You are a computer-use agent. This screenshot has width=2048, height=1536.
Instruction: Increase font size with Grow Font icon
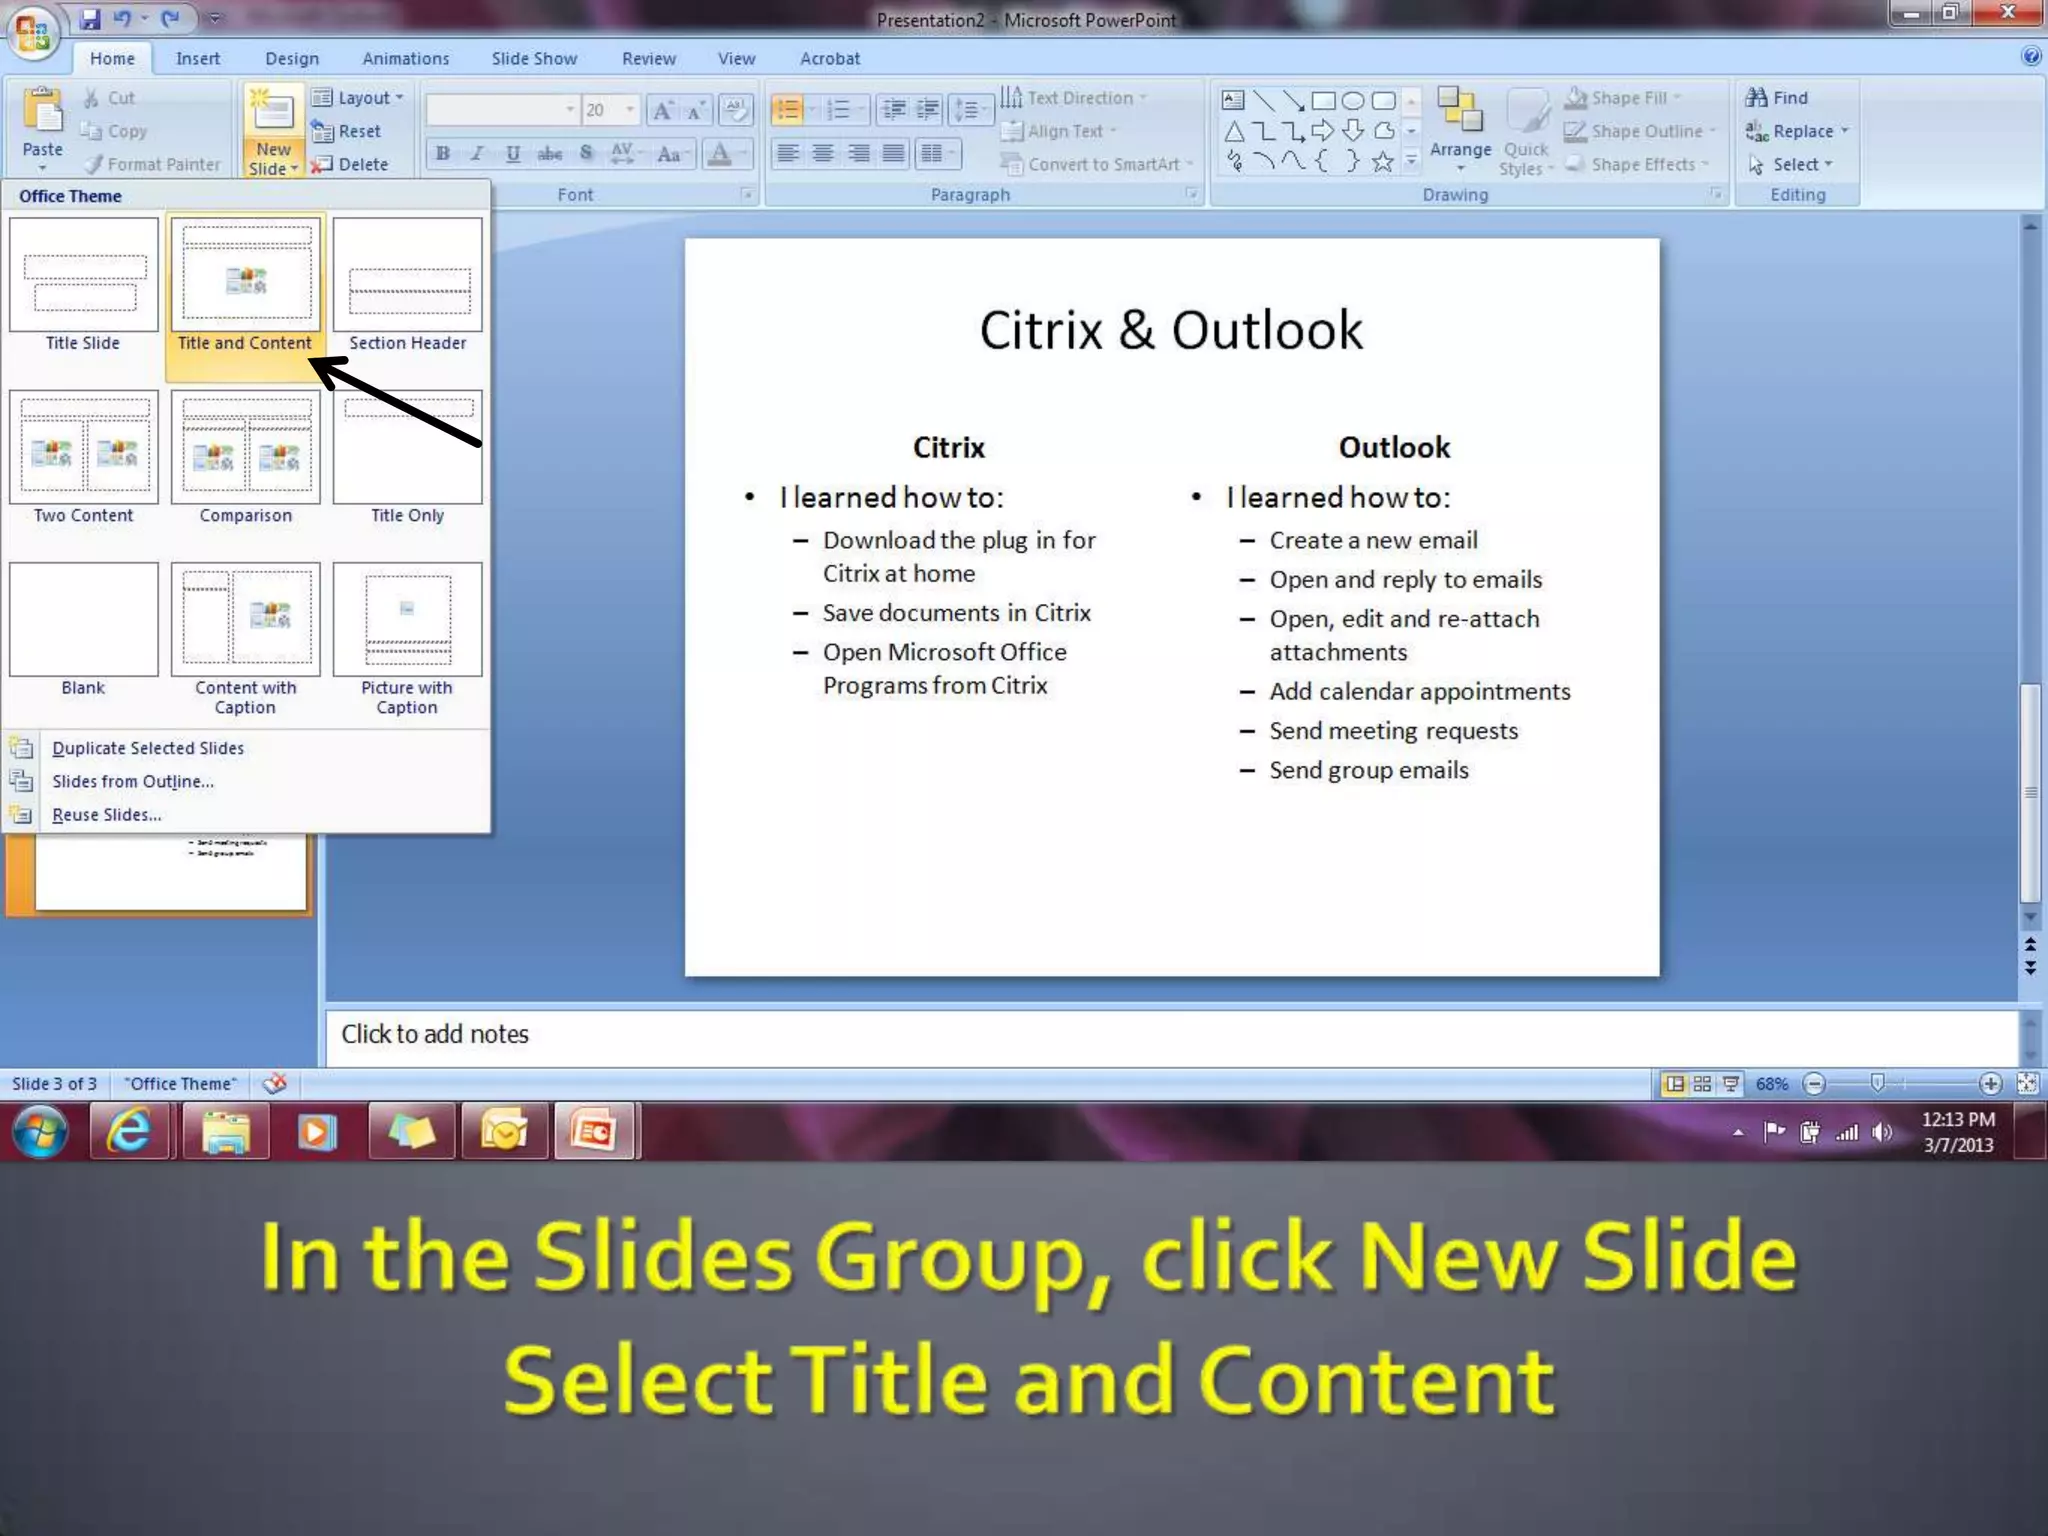662,110
